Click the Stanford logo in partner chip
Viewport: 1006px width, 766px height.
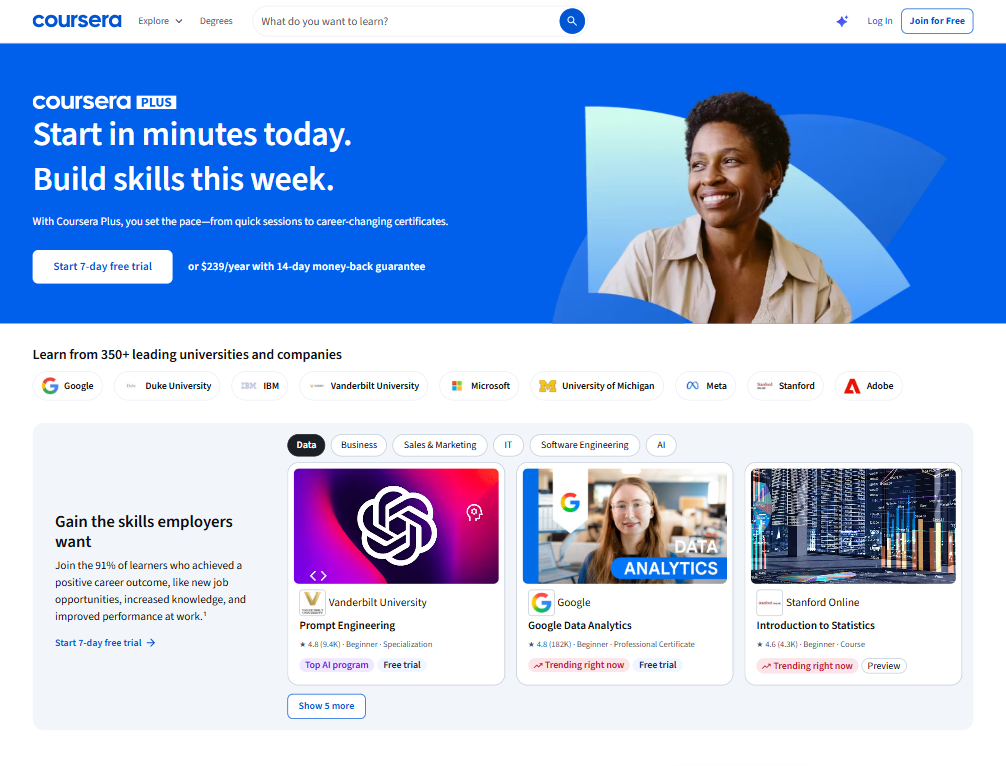coord(764,386)
